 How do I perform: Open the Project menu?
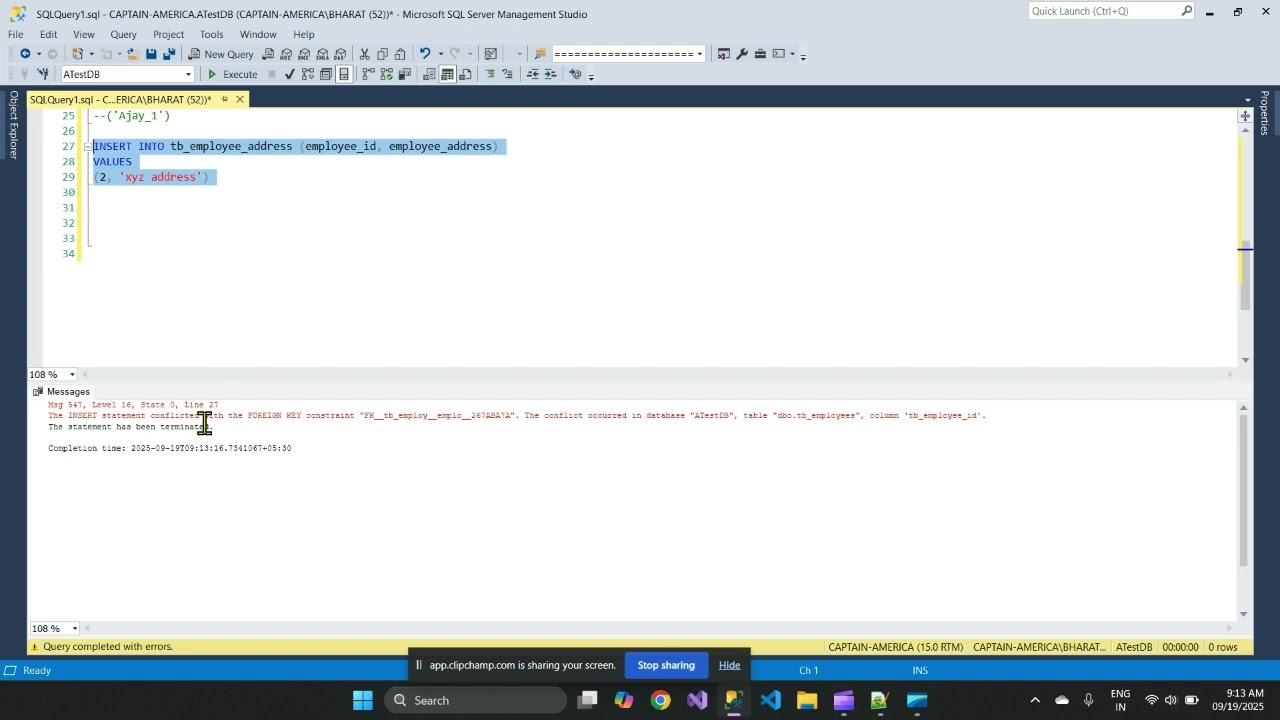click(x=168, y=34)
